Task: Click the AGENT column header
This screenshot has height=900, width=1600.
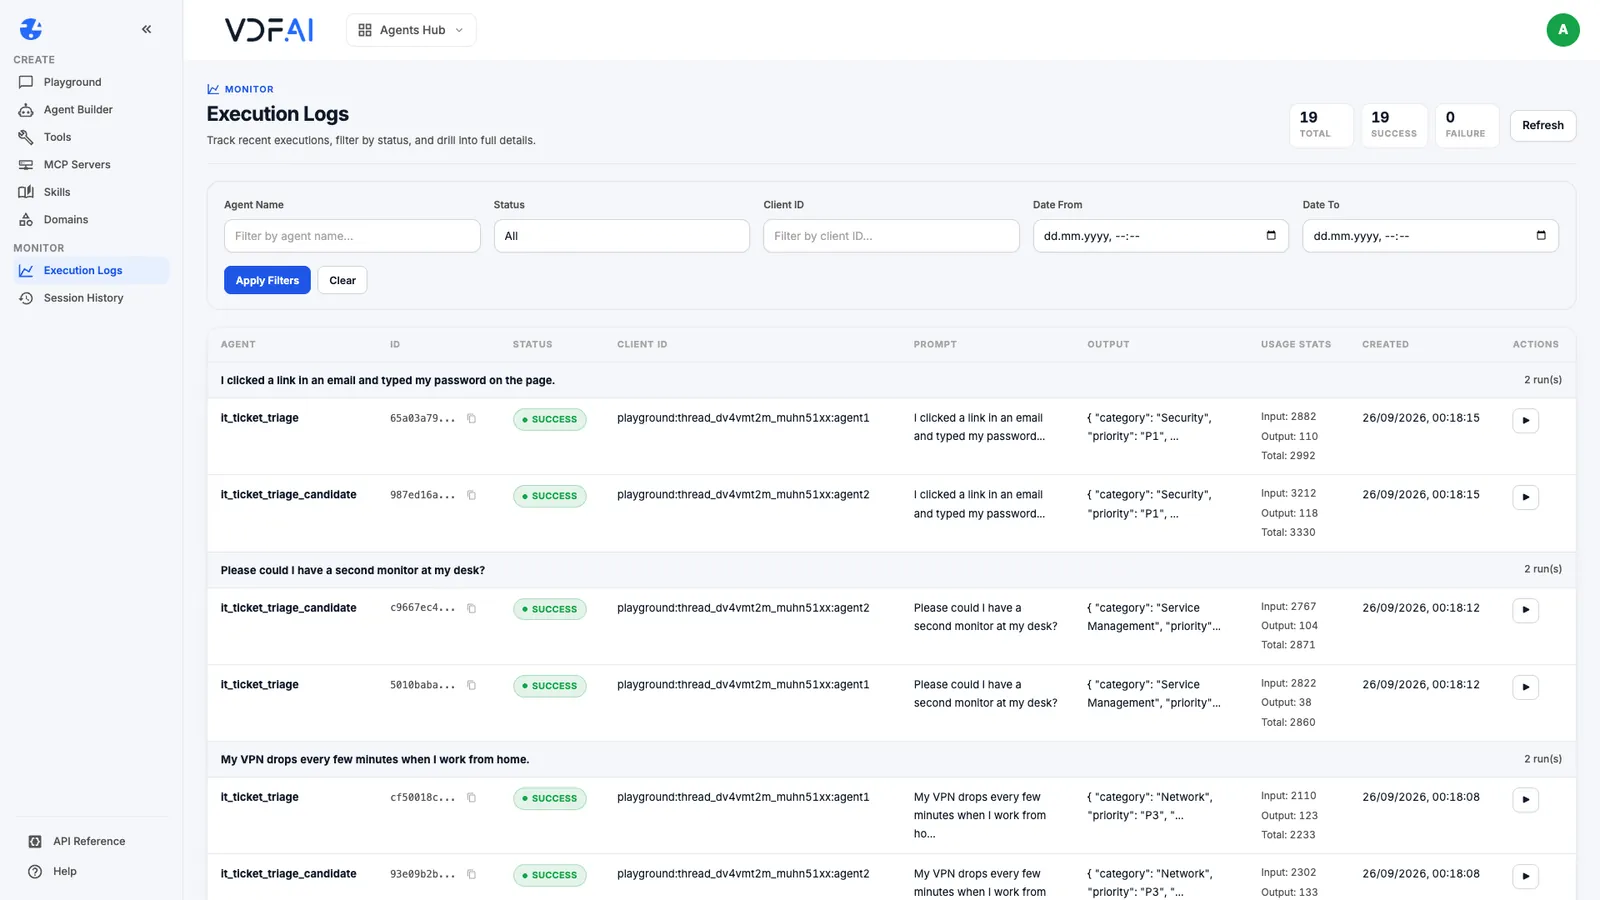Action: [x=238, y=344]
